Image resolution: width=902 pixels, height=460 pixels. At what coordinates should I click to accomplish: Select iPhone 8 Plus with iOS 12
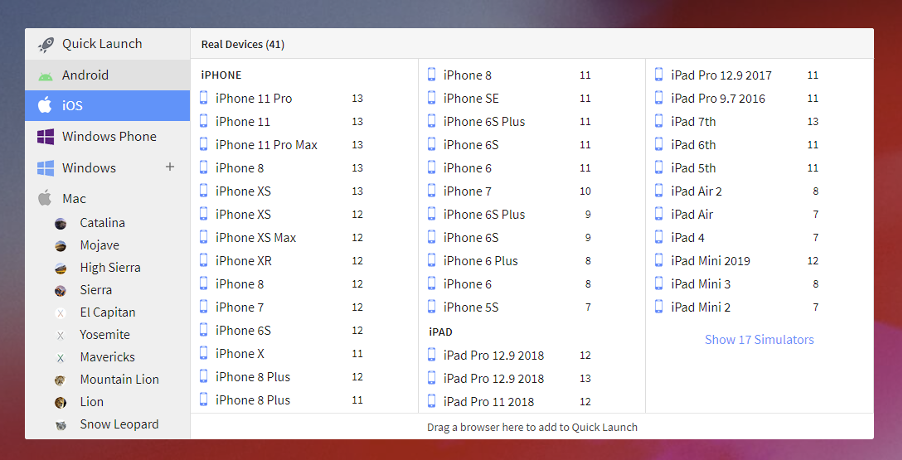click(x=282, y=377)
